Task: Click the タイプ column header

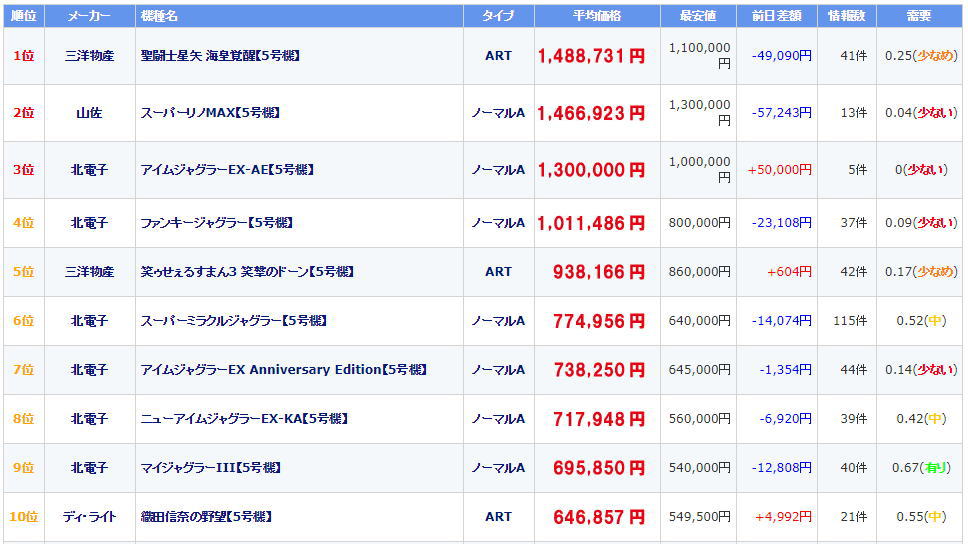Action: (x=498, y=15)
